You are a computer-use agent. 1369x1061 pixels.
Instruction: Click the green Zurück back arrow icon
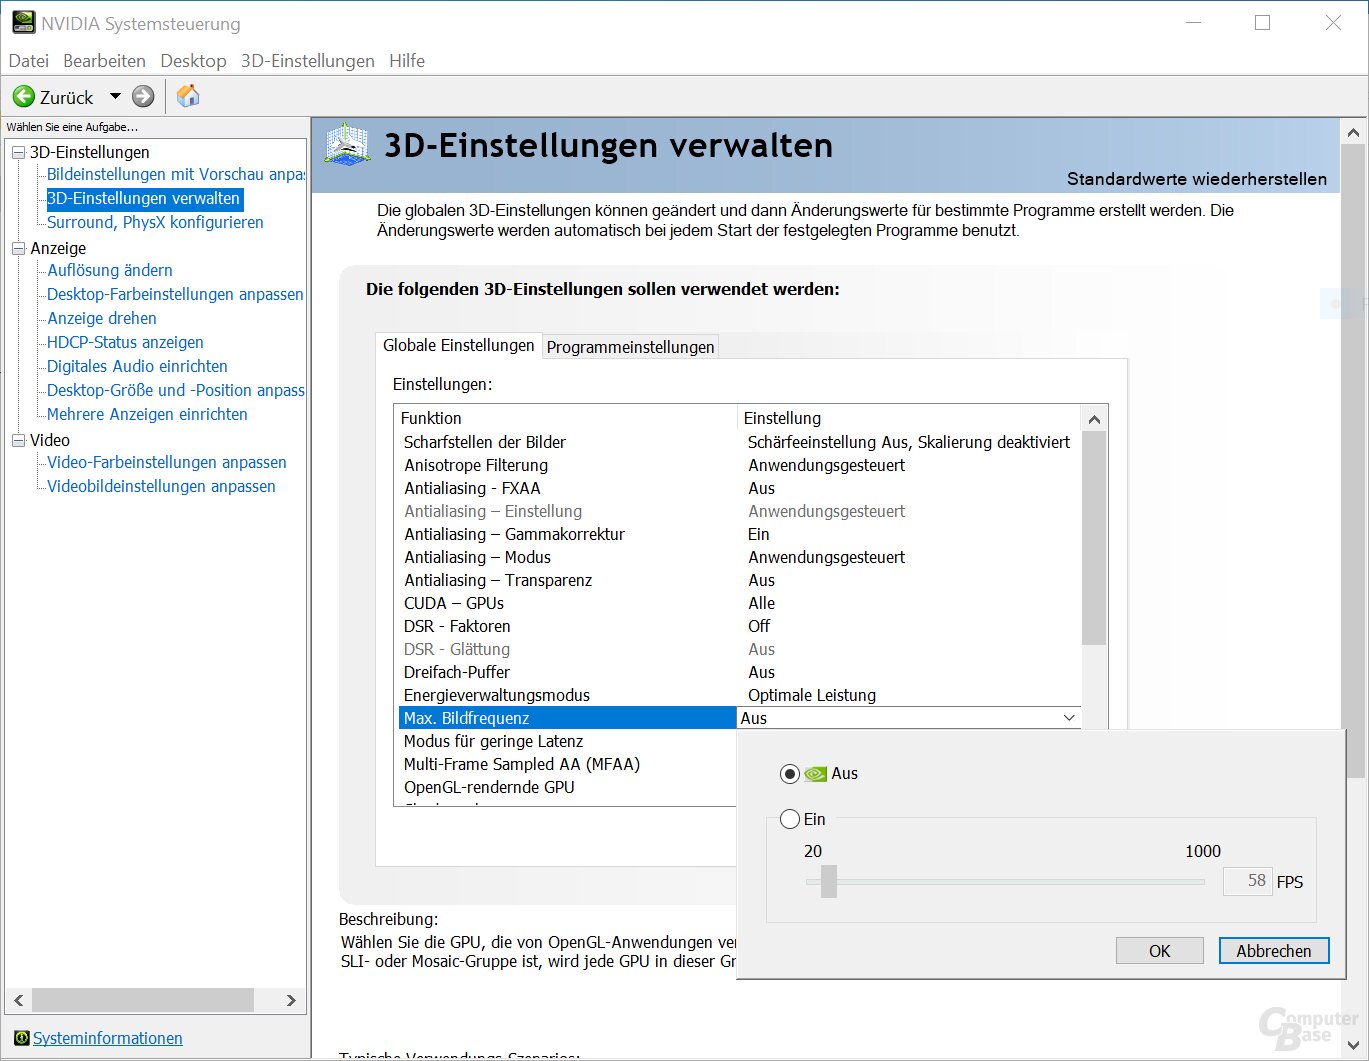click(x=23, y=97)
